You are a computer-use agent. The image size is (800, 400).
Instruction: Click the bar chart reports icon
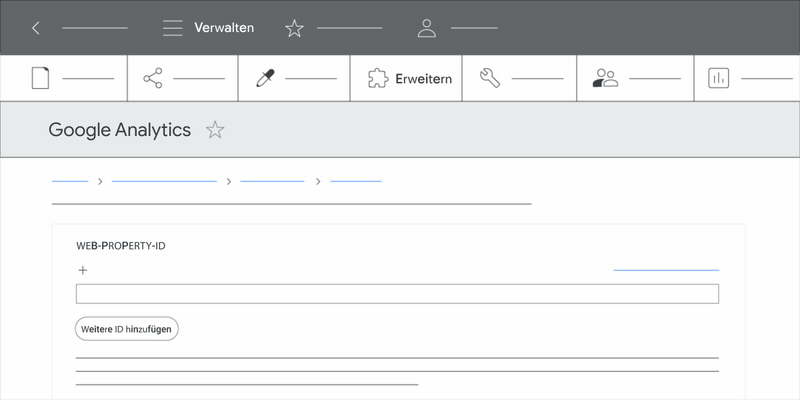point(718,79)
